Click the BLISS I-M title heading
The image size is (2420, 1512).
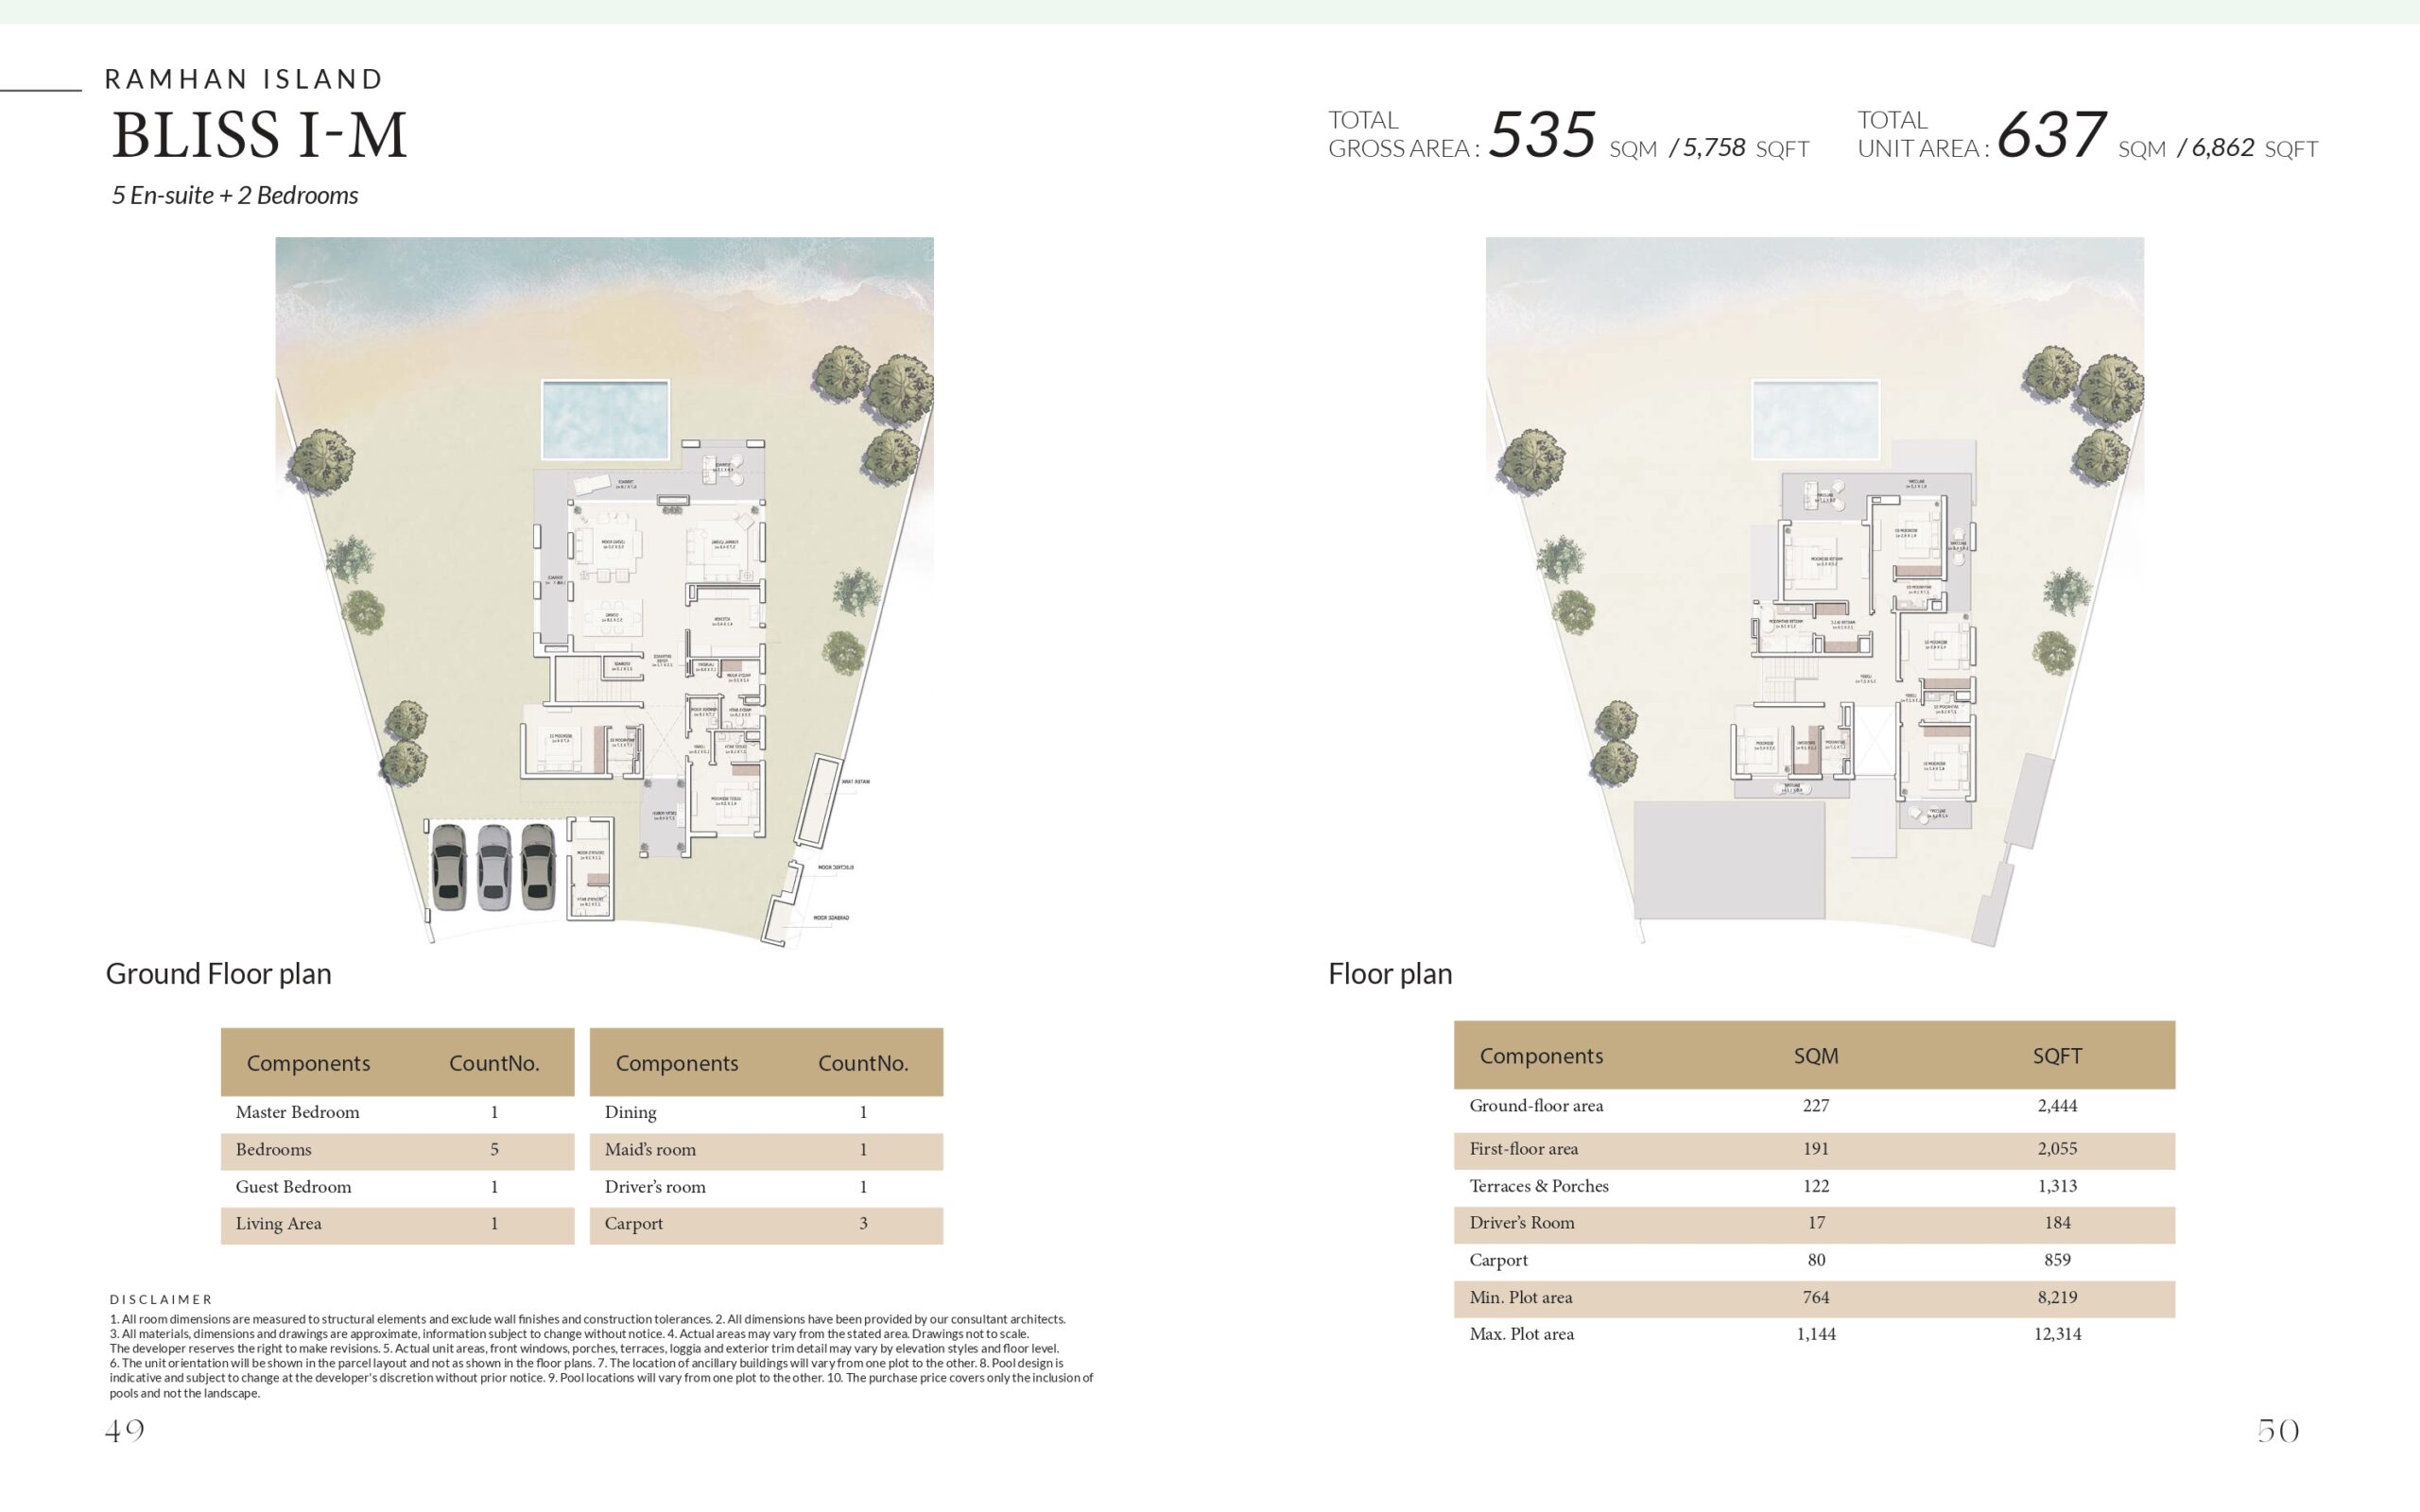[259, 136]
